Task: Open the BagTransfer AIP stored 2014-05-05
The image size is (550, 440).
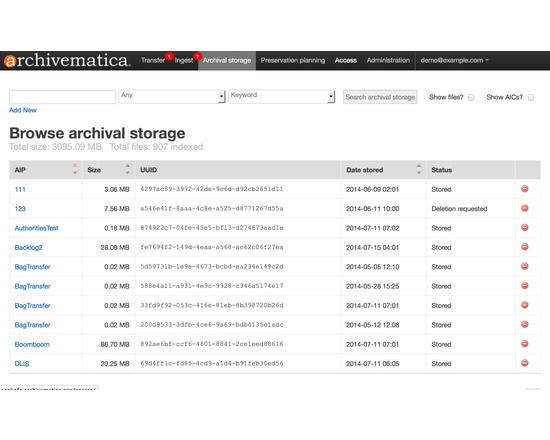Action: [x=32, y=267]
